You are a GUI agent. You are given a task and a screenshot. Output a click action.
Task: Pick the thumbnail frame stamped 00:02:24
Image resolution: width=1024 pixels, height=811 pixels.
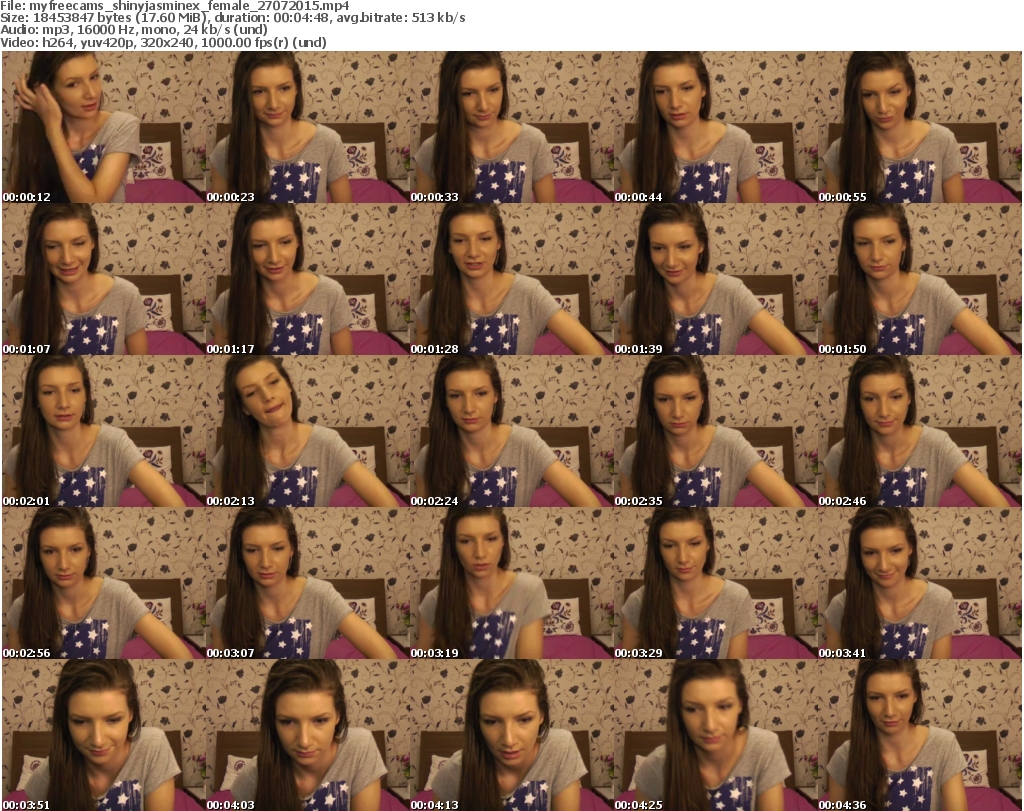511,432
